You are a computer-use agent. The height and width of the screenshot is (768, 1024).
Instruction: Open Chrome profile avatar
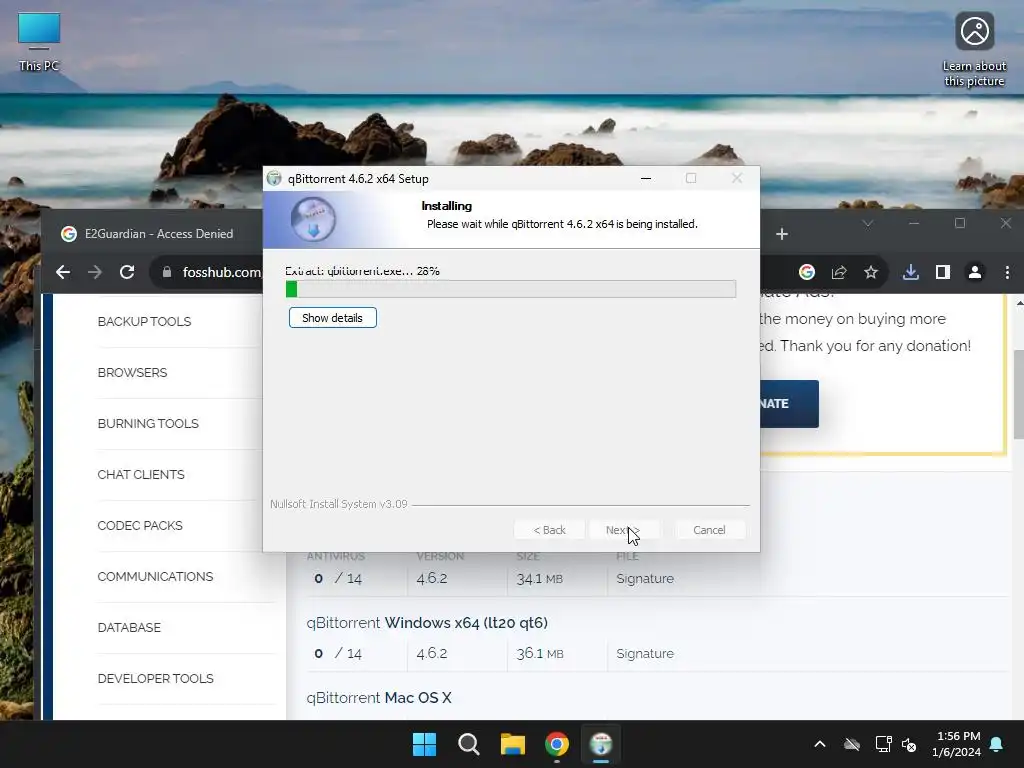pos(974,272)
